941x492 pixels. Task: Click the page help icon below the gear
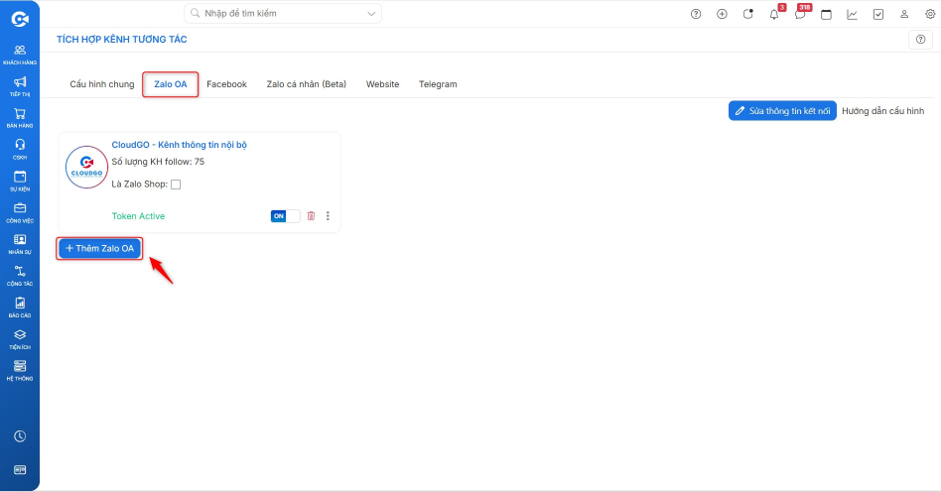coord(921,40)
